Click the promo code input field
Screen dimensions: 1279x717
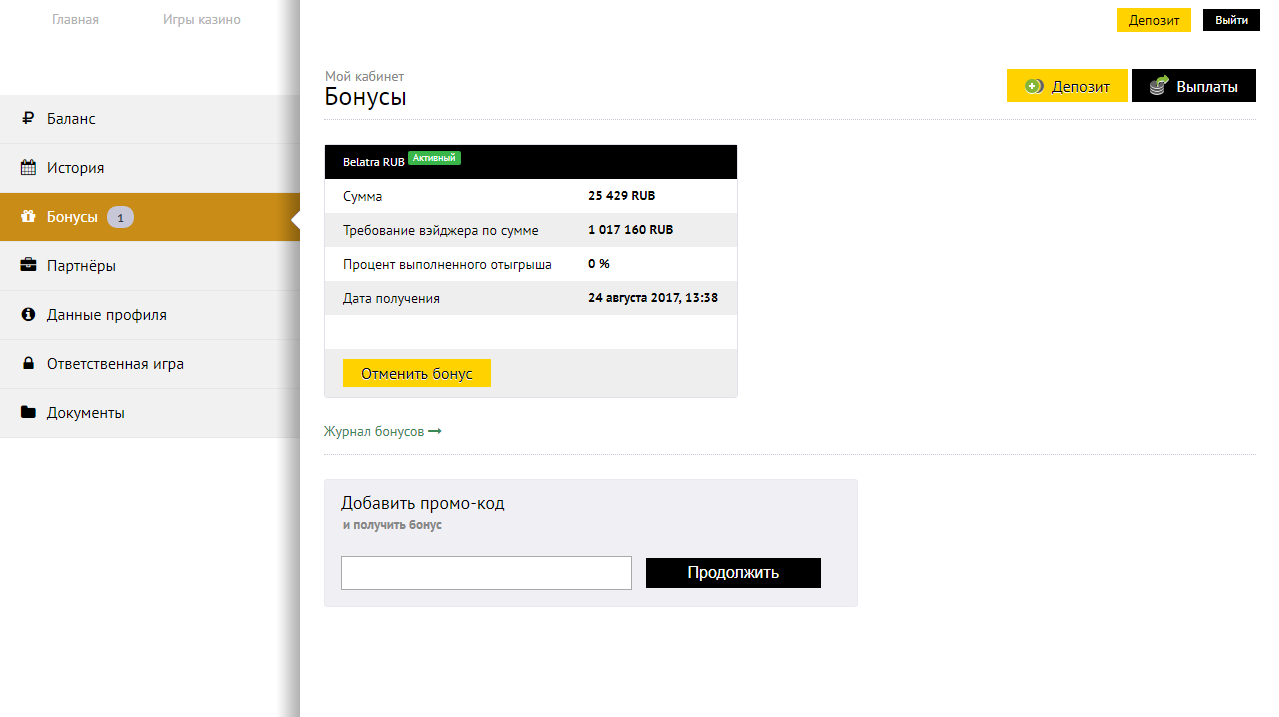[x=486, y=573]
